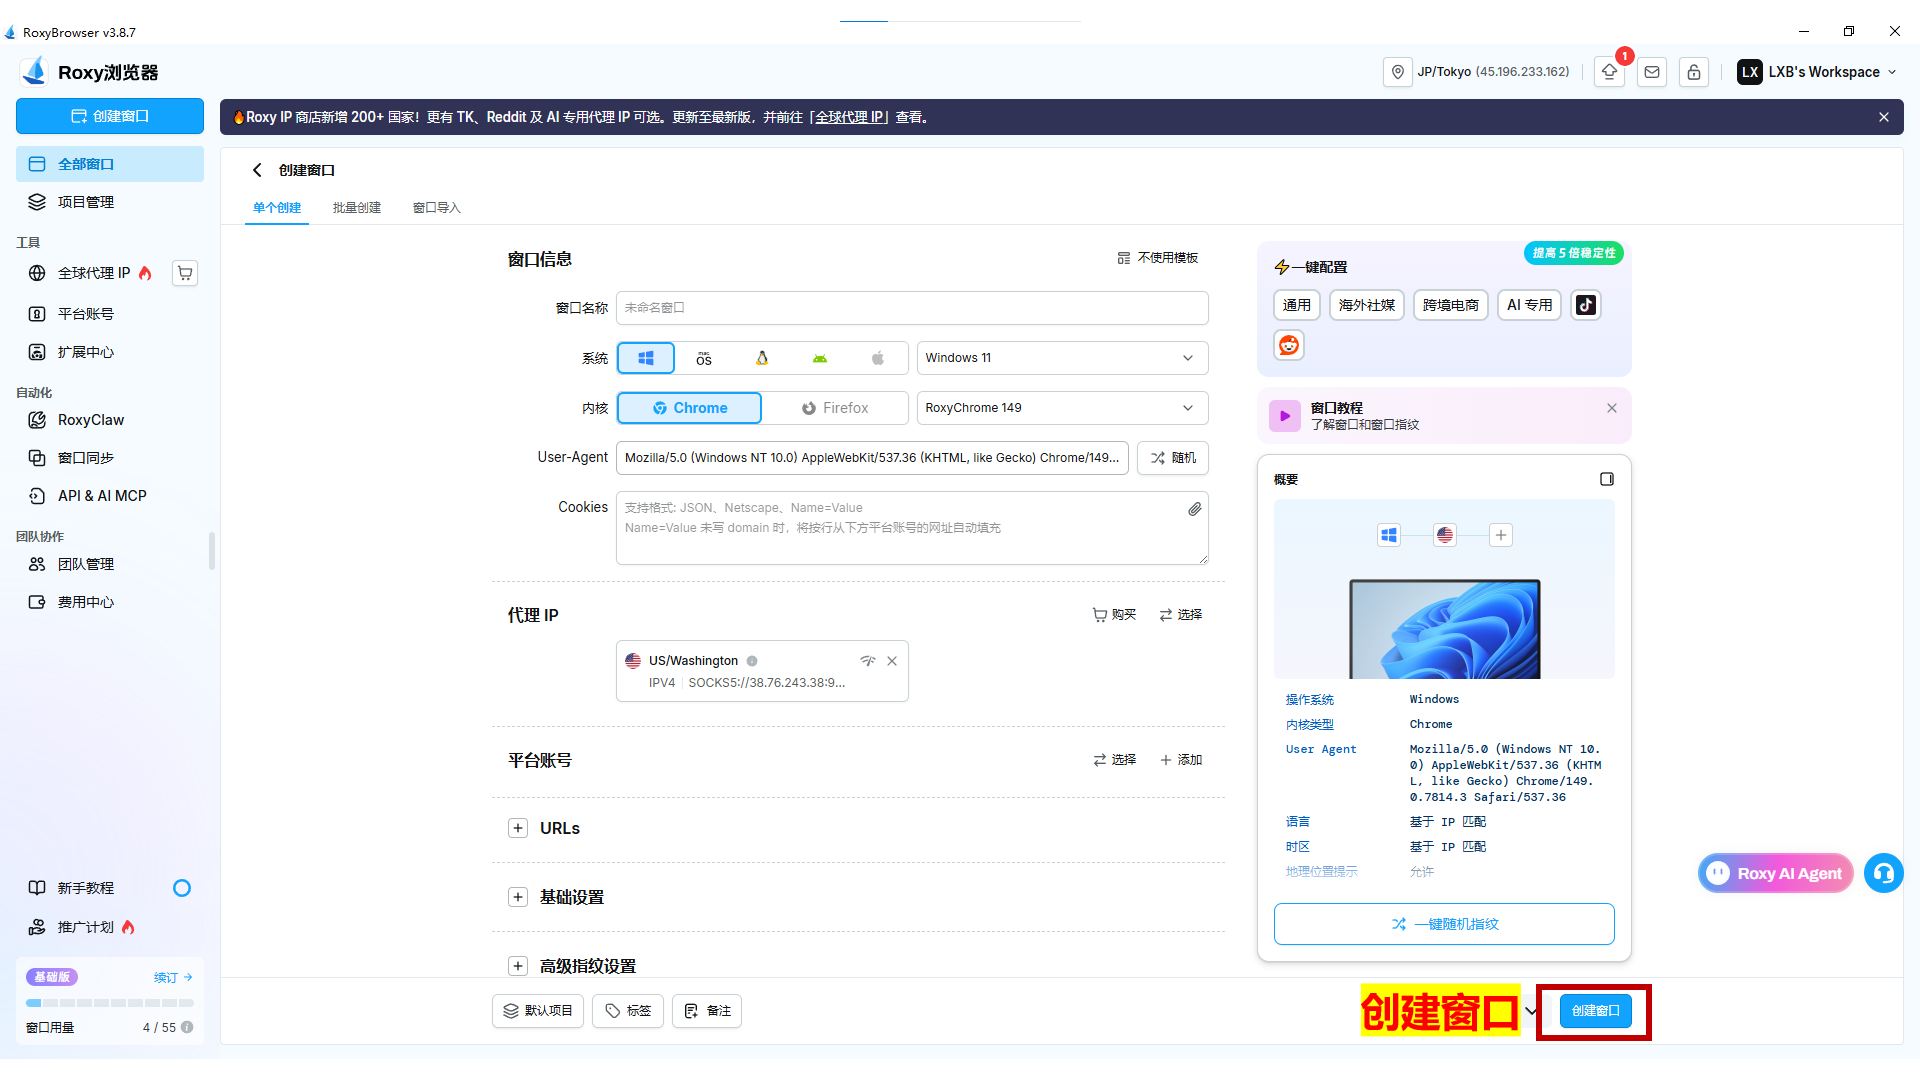
Task: Open 全部窗口 in the sidebar
Action: click(x=110, y=164)
